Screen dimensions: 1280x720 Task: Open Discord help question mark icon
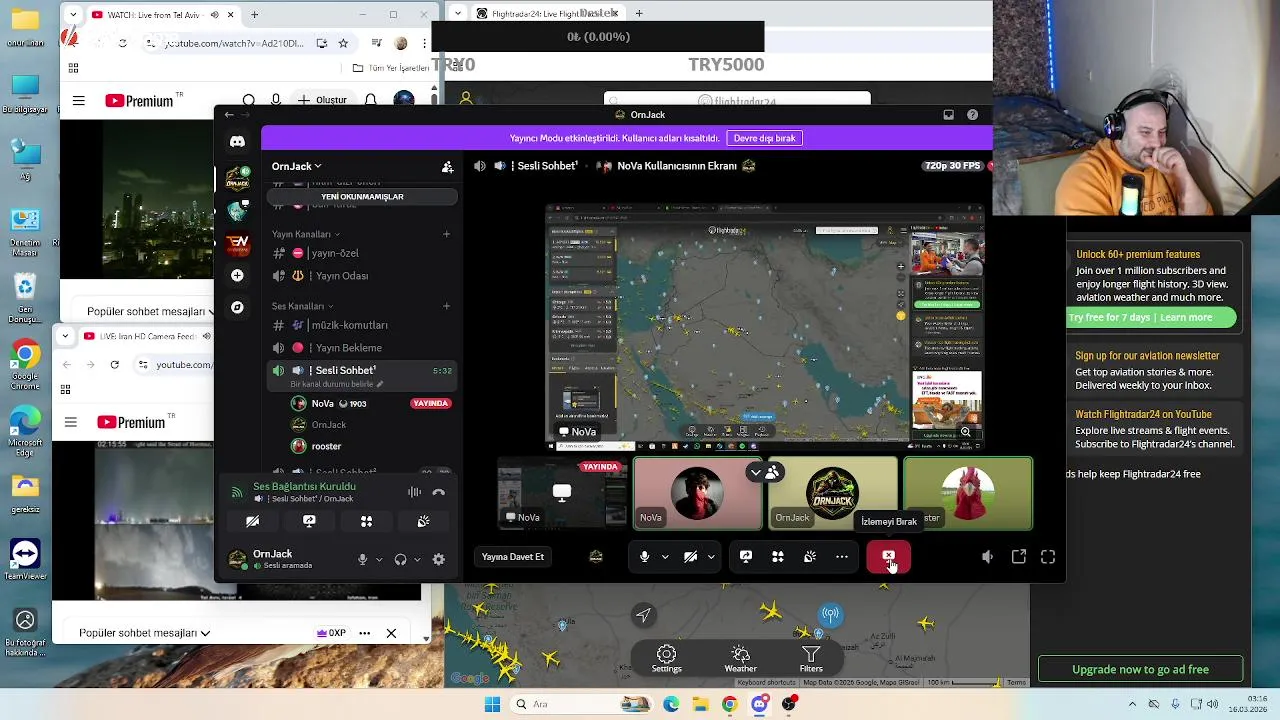click(x=972, y=115)
